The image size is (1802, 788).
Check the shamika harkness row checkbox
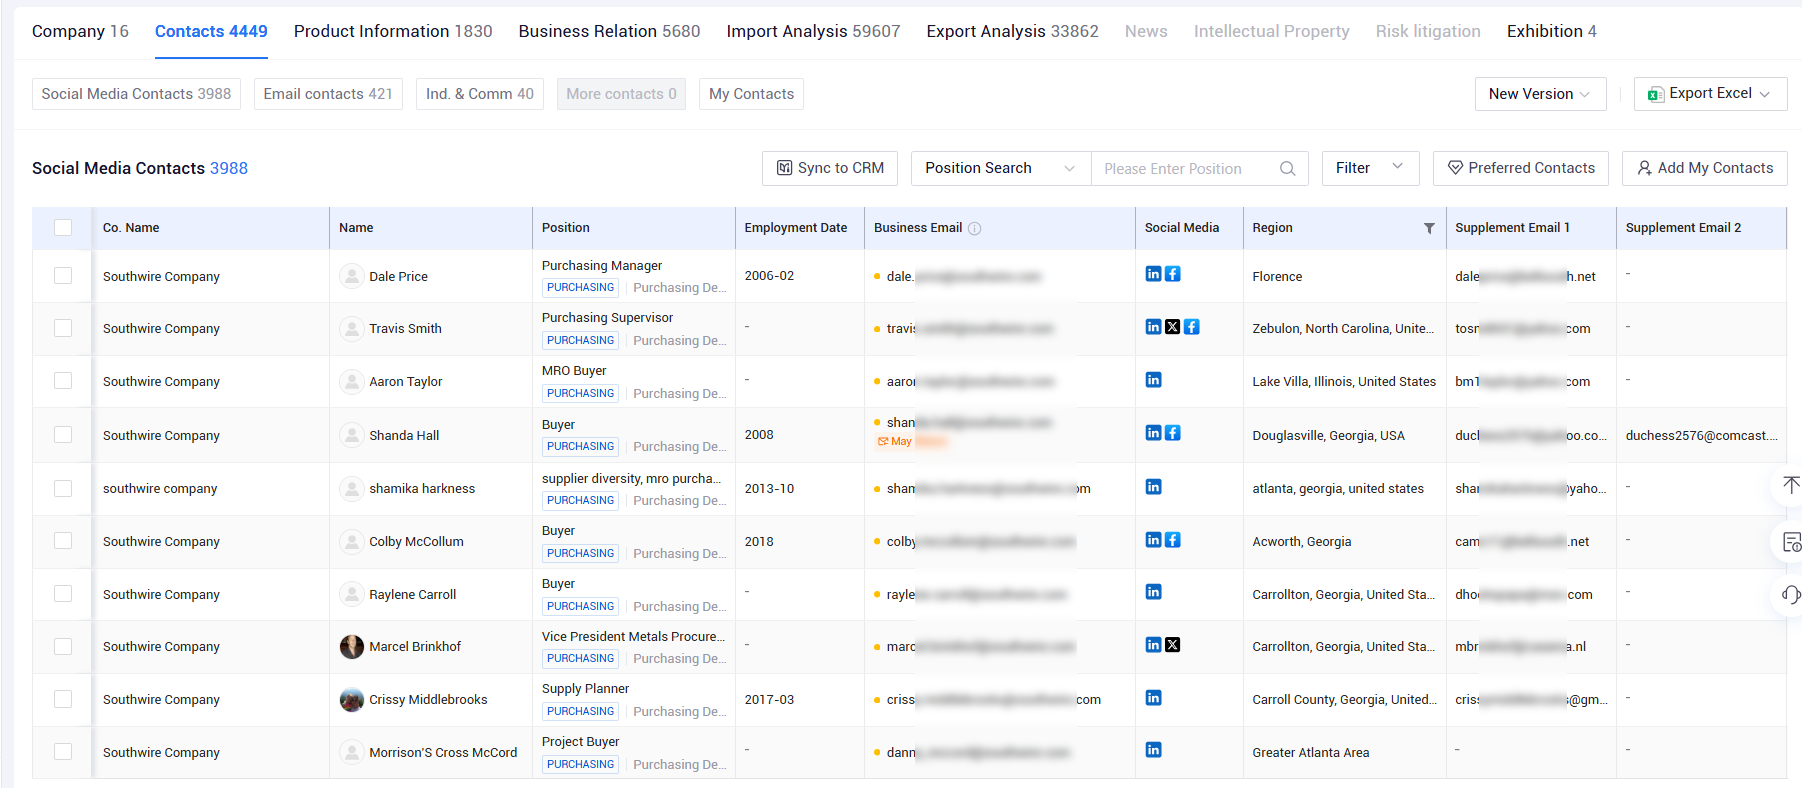pos(63,488)
